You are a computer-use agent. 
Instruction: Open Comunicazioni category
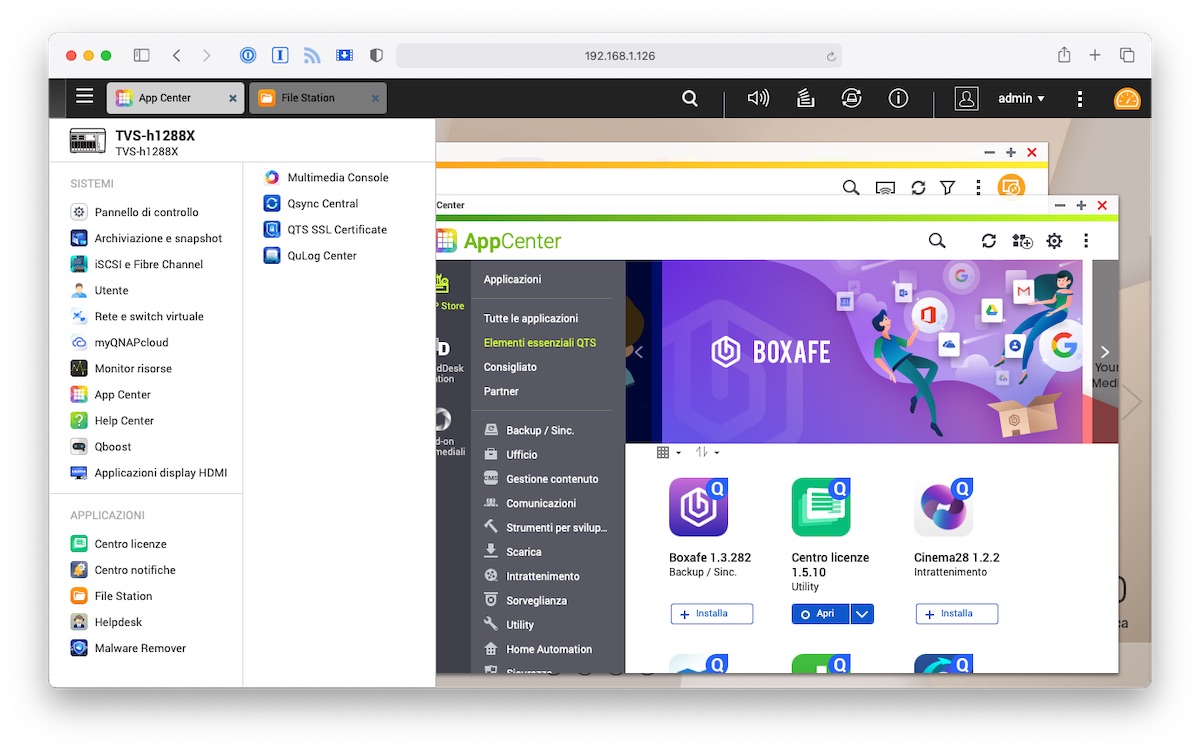coord(530,503)
